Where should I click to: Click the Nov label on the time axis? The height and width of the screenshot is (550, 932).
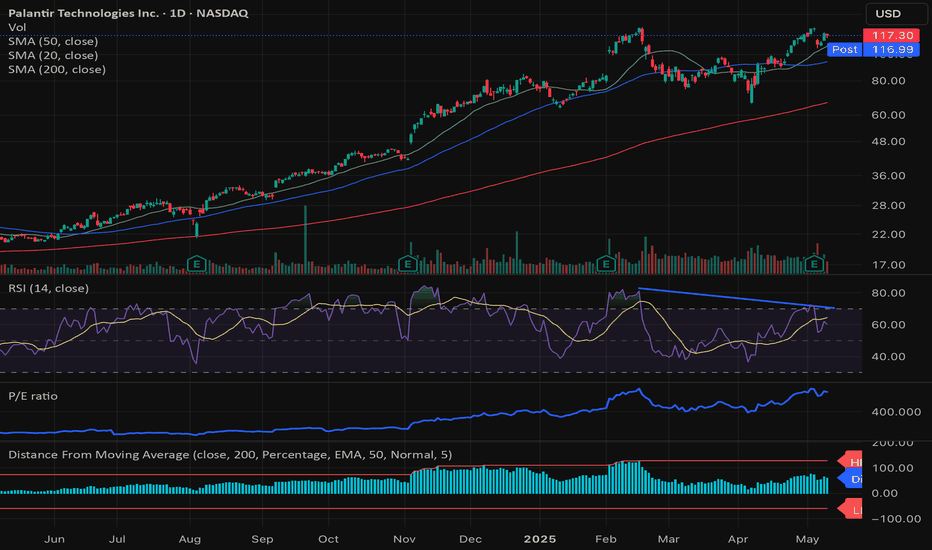(x=404, y=539)
